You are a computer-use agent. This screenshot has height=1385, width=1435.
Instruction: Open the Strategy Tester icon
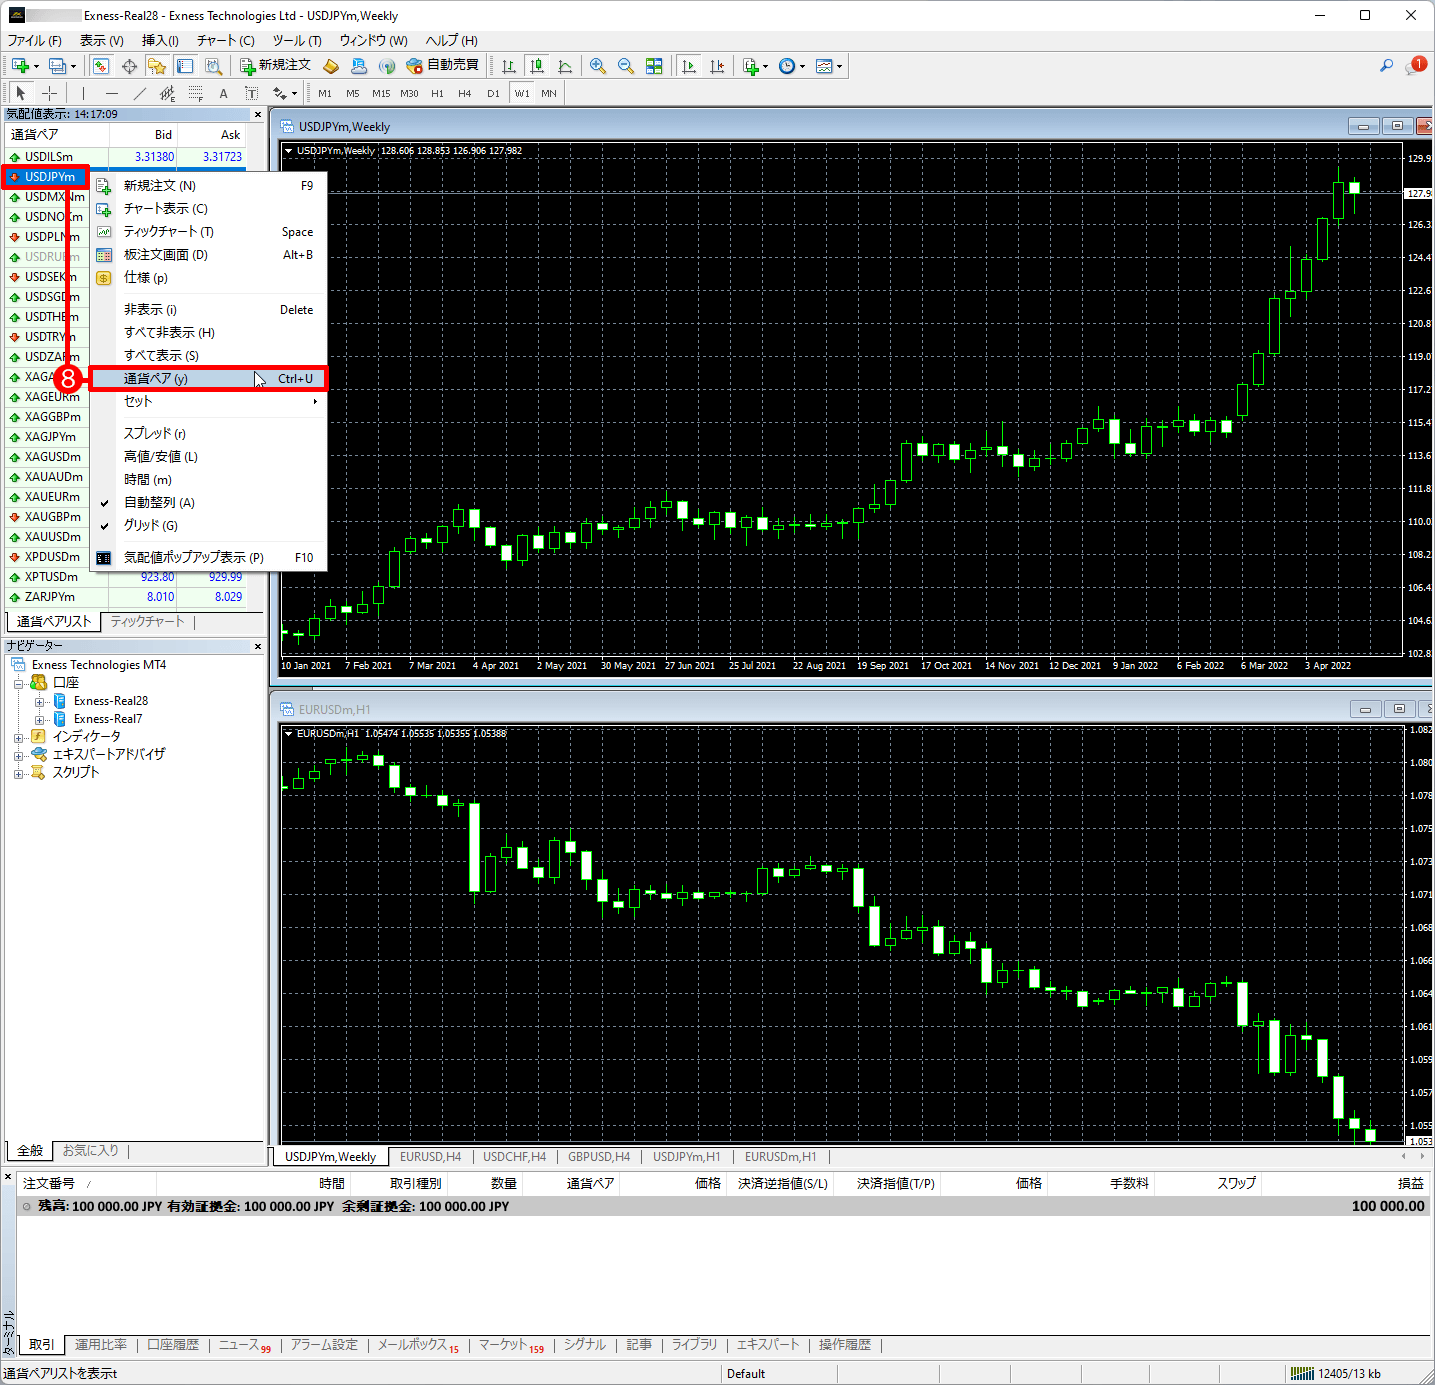[x=213, y=66]
